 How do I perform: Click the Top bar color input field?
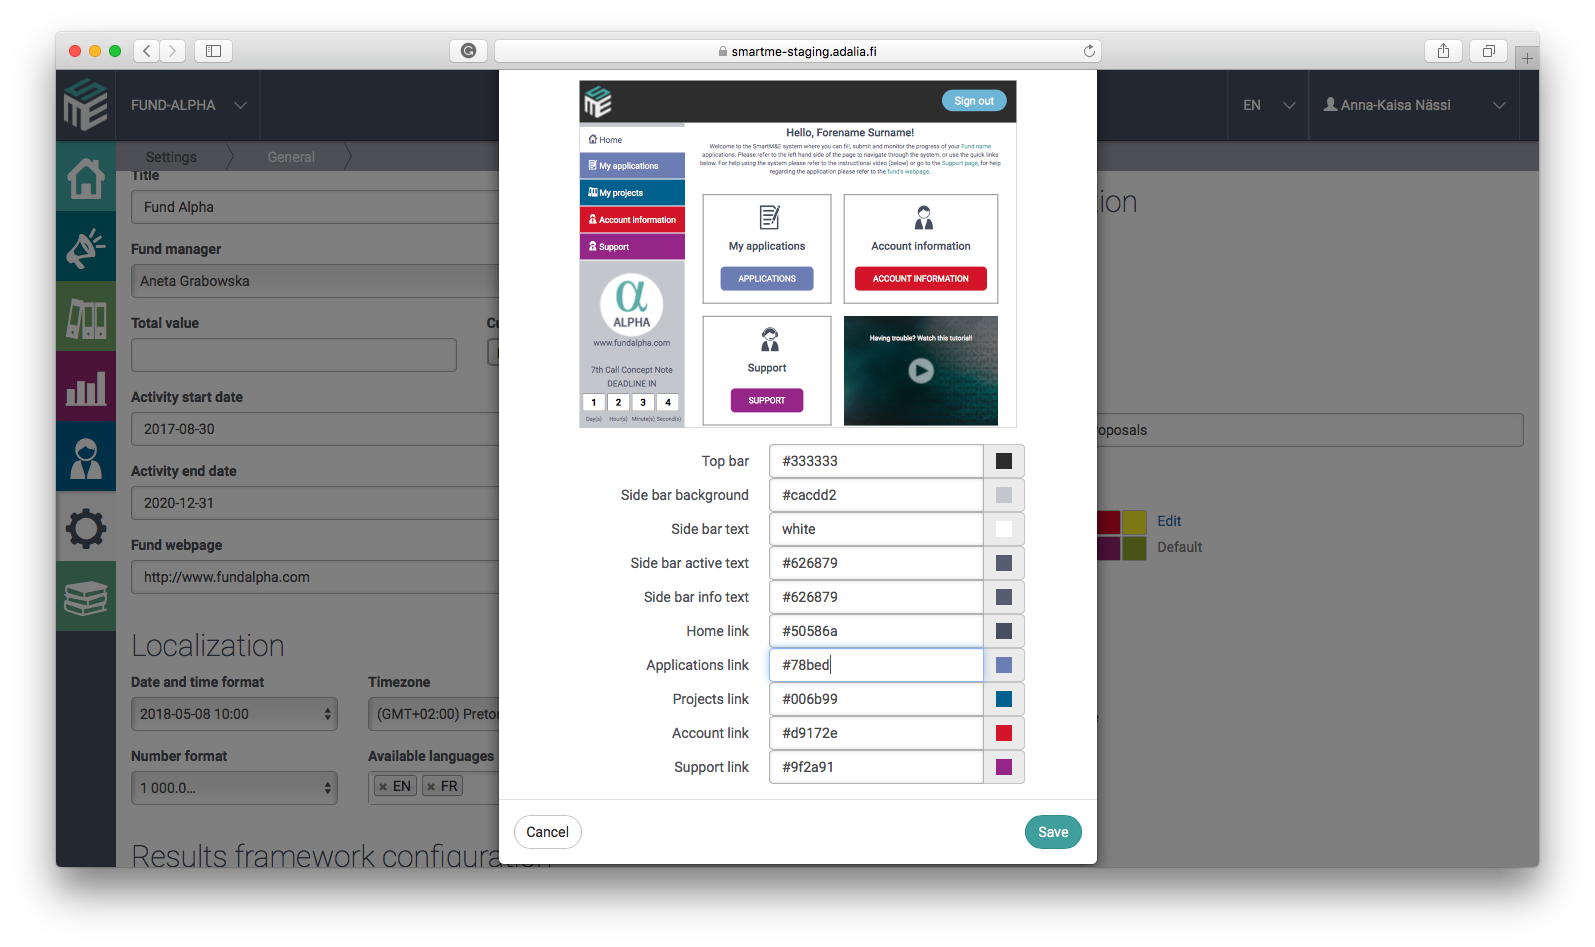click(x=876, y=461)
